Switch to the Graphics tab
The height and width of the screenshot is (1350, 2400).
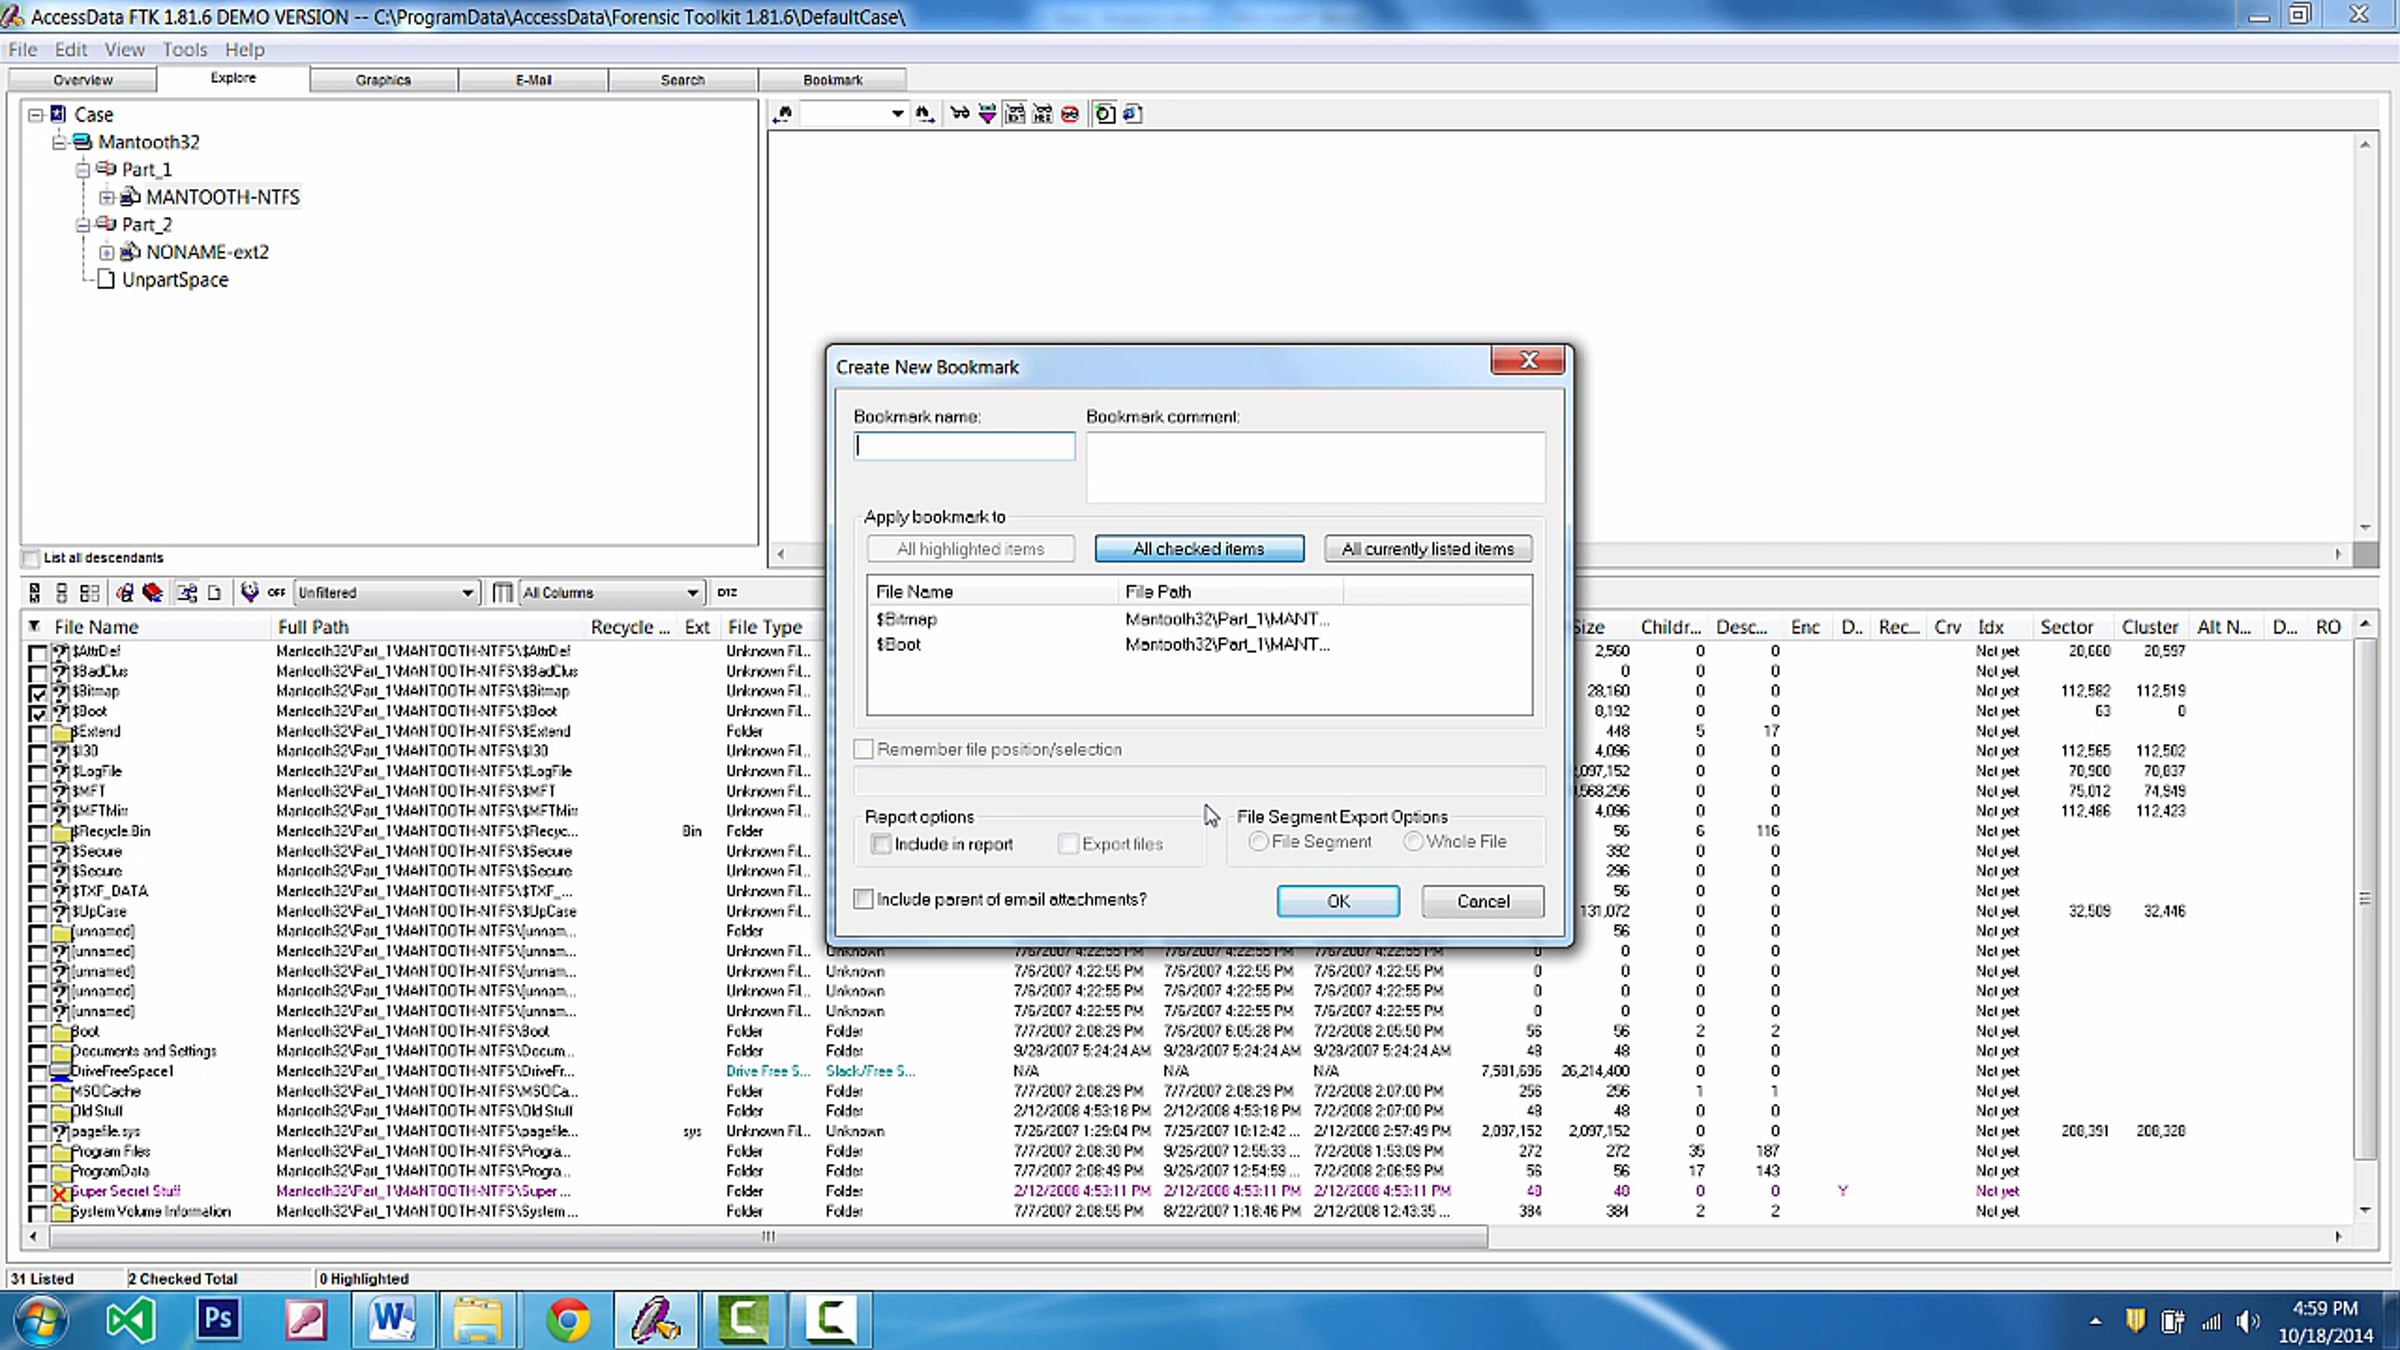click(x=383, y=80)
